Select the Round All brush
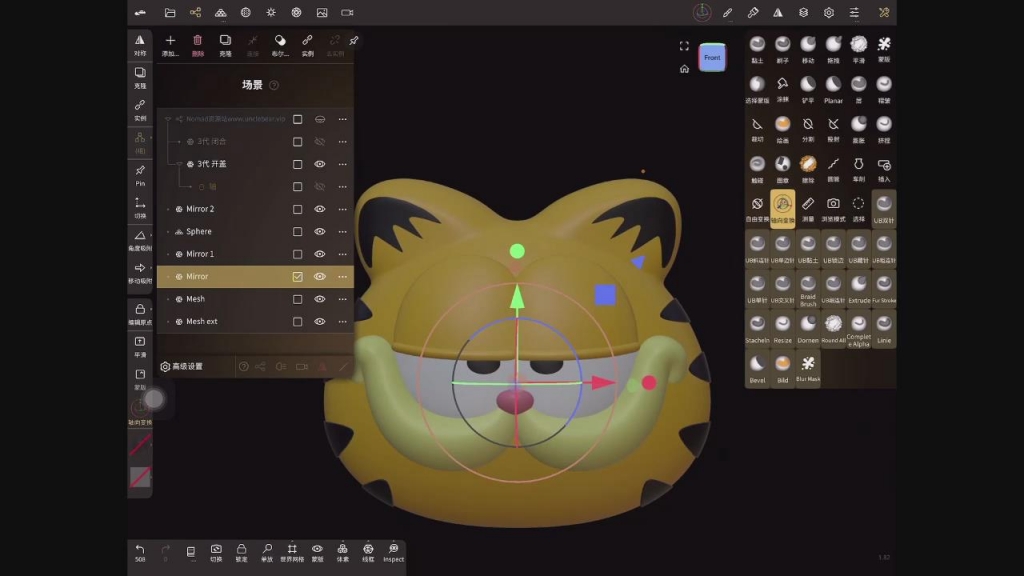1024x576 pixels. tap(833, 328)
